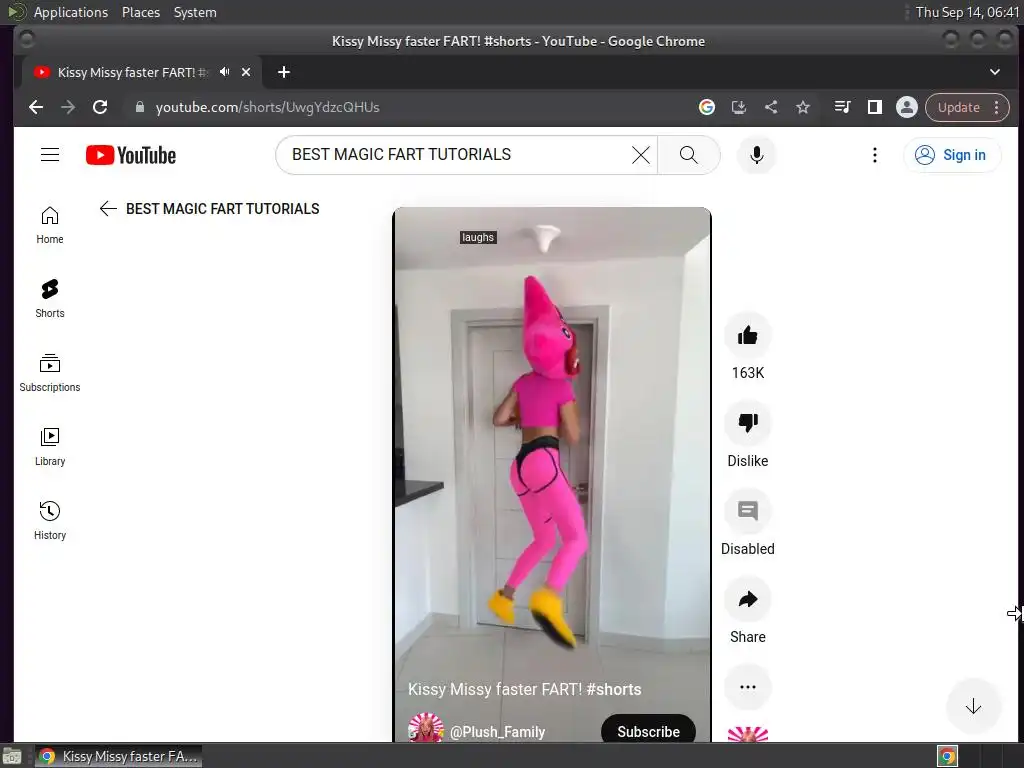Open the @Plush_Family channel link

tap(497, 732)
